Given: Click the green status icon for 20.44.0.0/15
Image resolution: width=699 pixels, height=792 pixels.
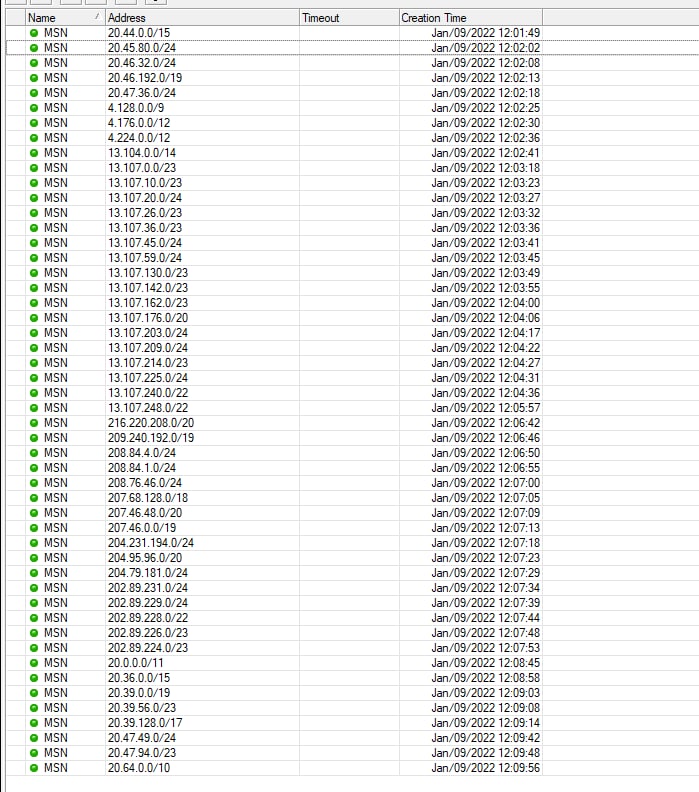Looking at the screenshot, I should click(34, 33).
